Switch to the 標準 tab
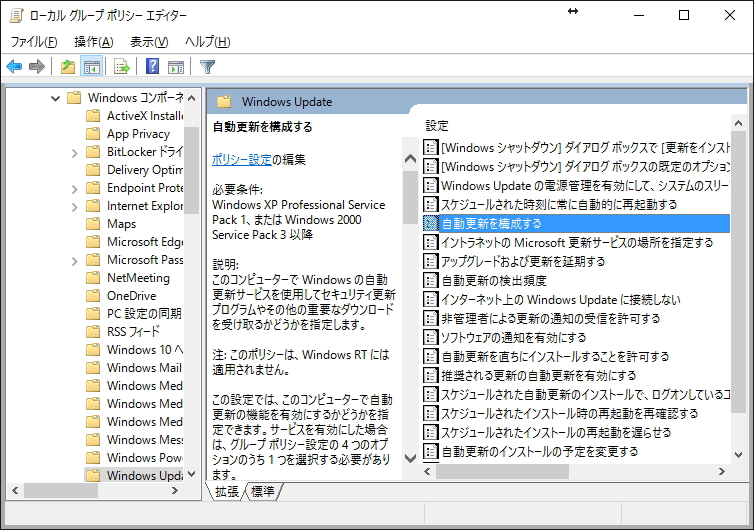This screenshot has height=530, width=754. click(x=263, y=492)
